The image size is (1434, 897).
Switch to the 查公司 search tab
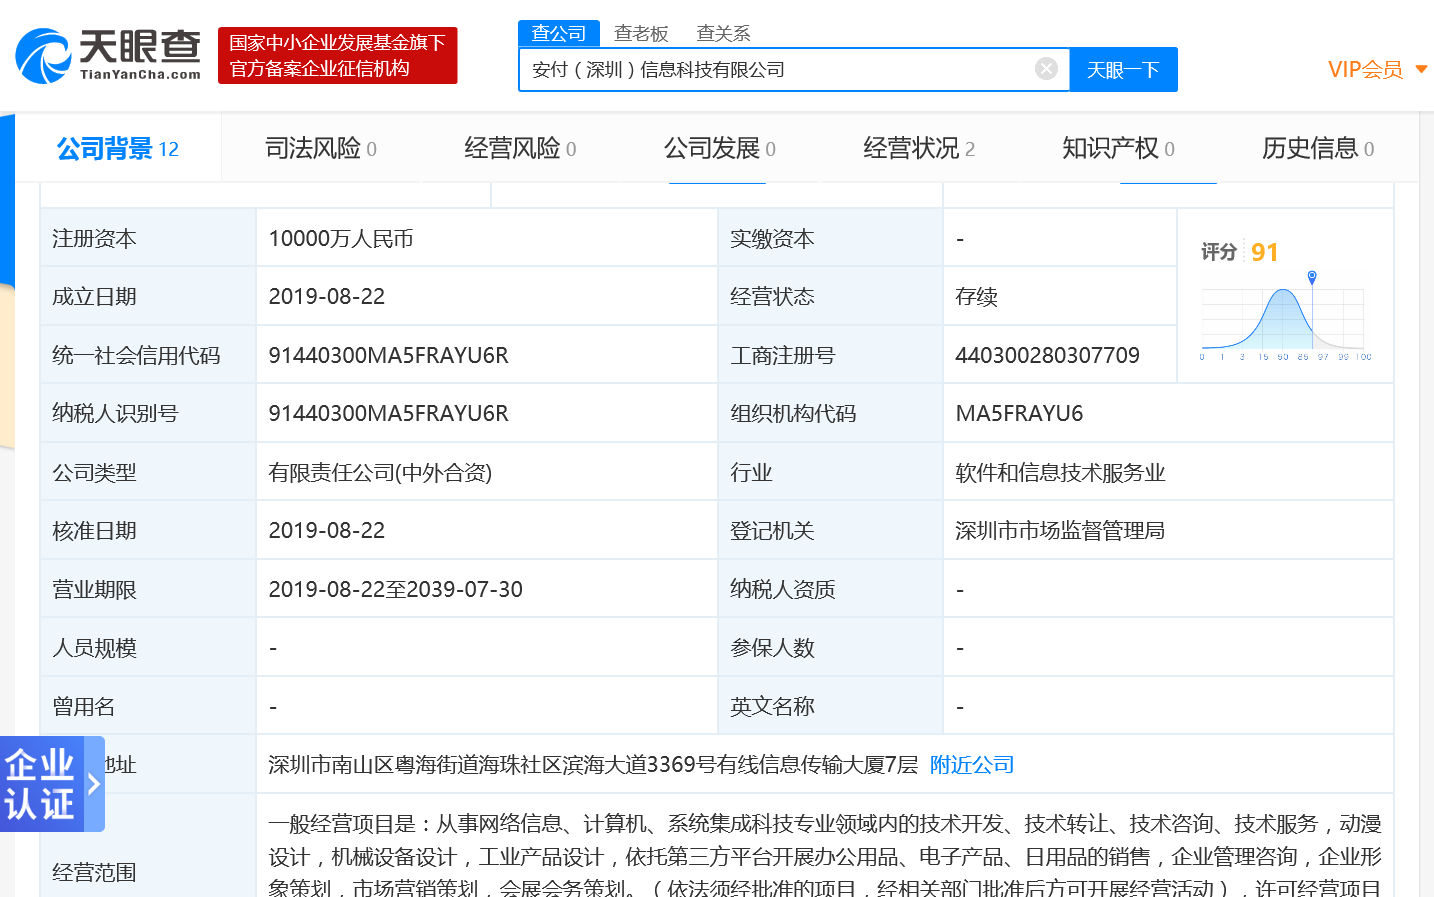pos(558,33)
